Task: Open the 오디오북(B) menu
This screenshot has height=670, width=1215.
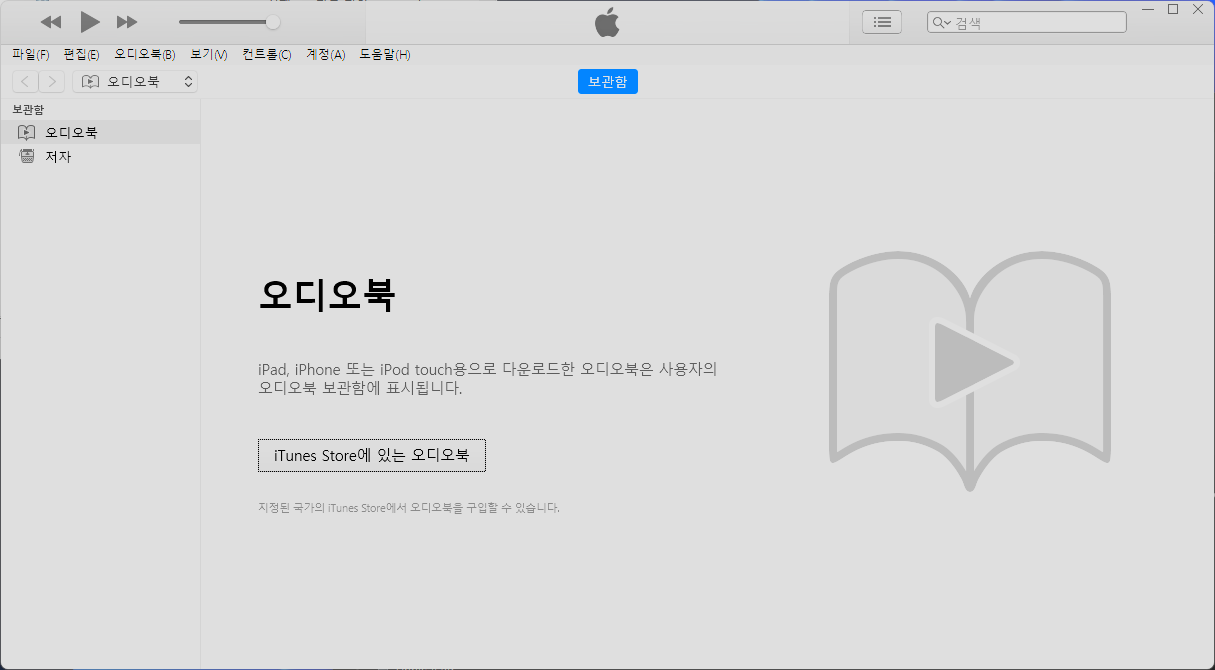Action: click(144, 54)
